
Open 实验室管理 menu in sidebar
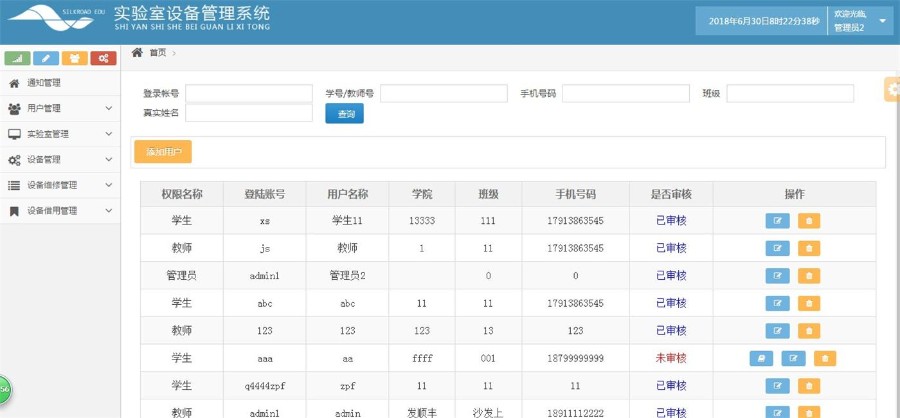pyautogui.click(x=60, y=134)
